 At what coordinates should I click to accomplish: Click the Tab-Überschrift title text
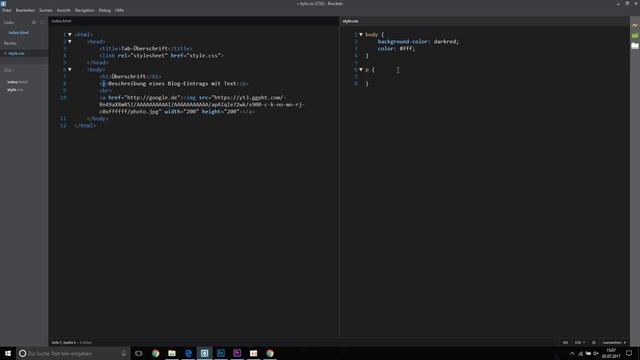(144, 49)
